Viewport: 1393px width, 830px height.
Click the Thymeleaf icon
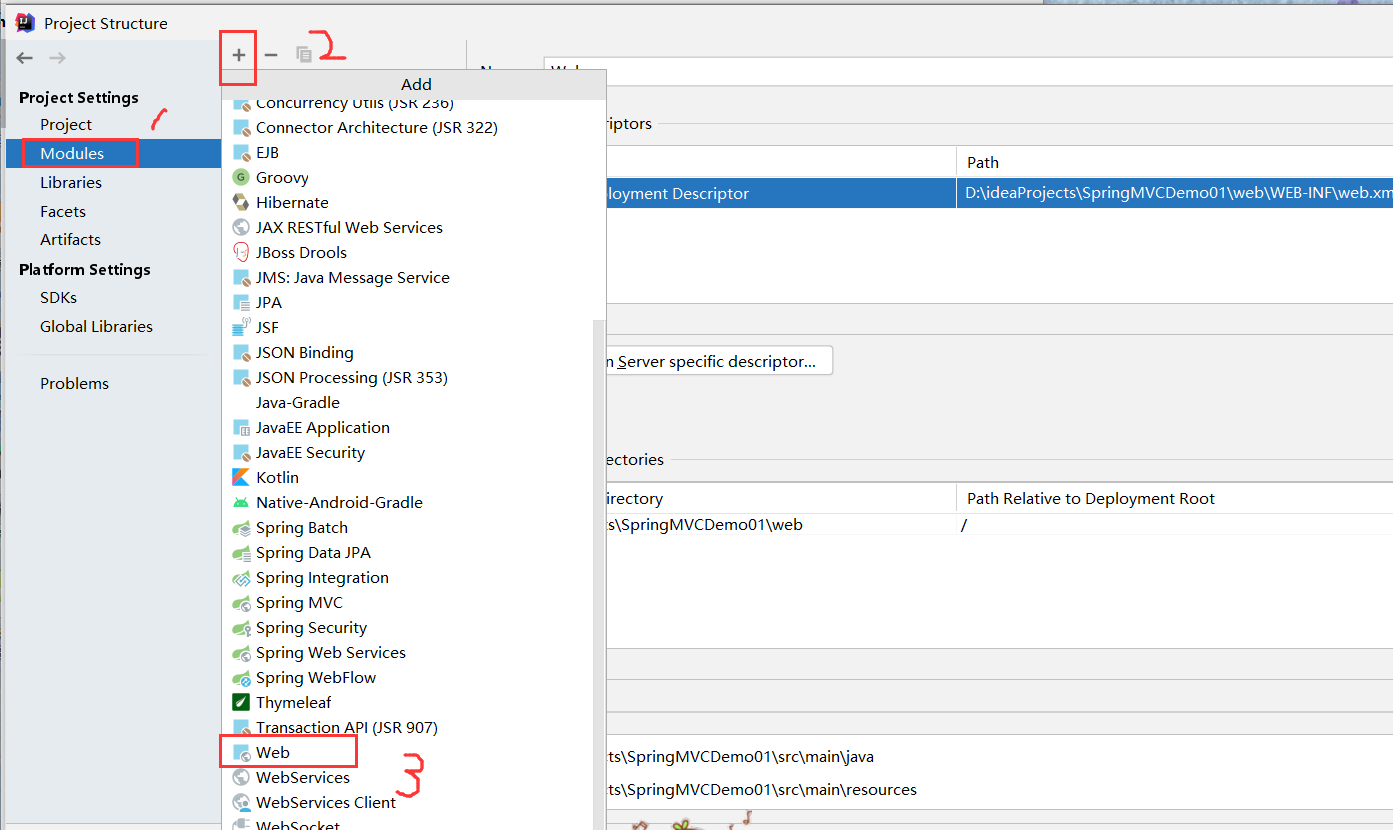tap(241, 703)
